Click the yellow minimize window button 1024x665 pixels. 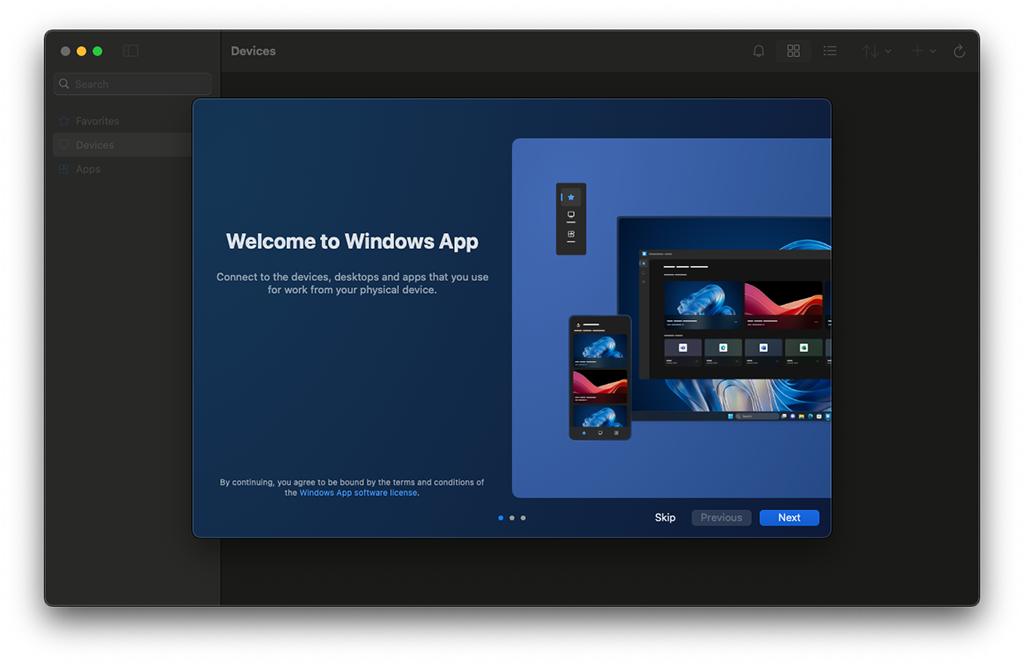click(x=82, y=51)
